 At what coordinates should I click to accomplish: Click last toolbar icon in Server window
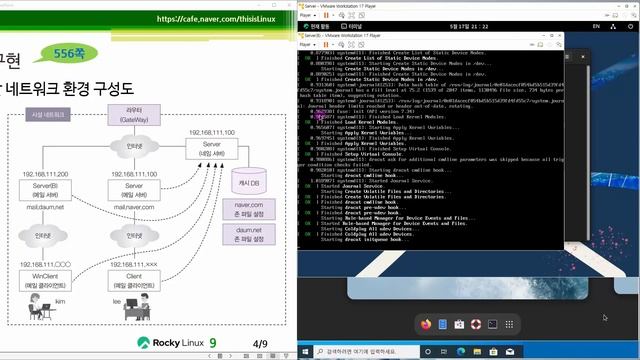634,15
